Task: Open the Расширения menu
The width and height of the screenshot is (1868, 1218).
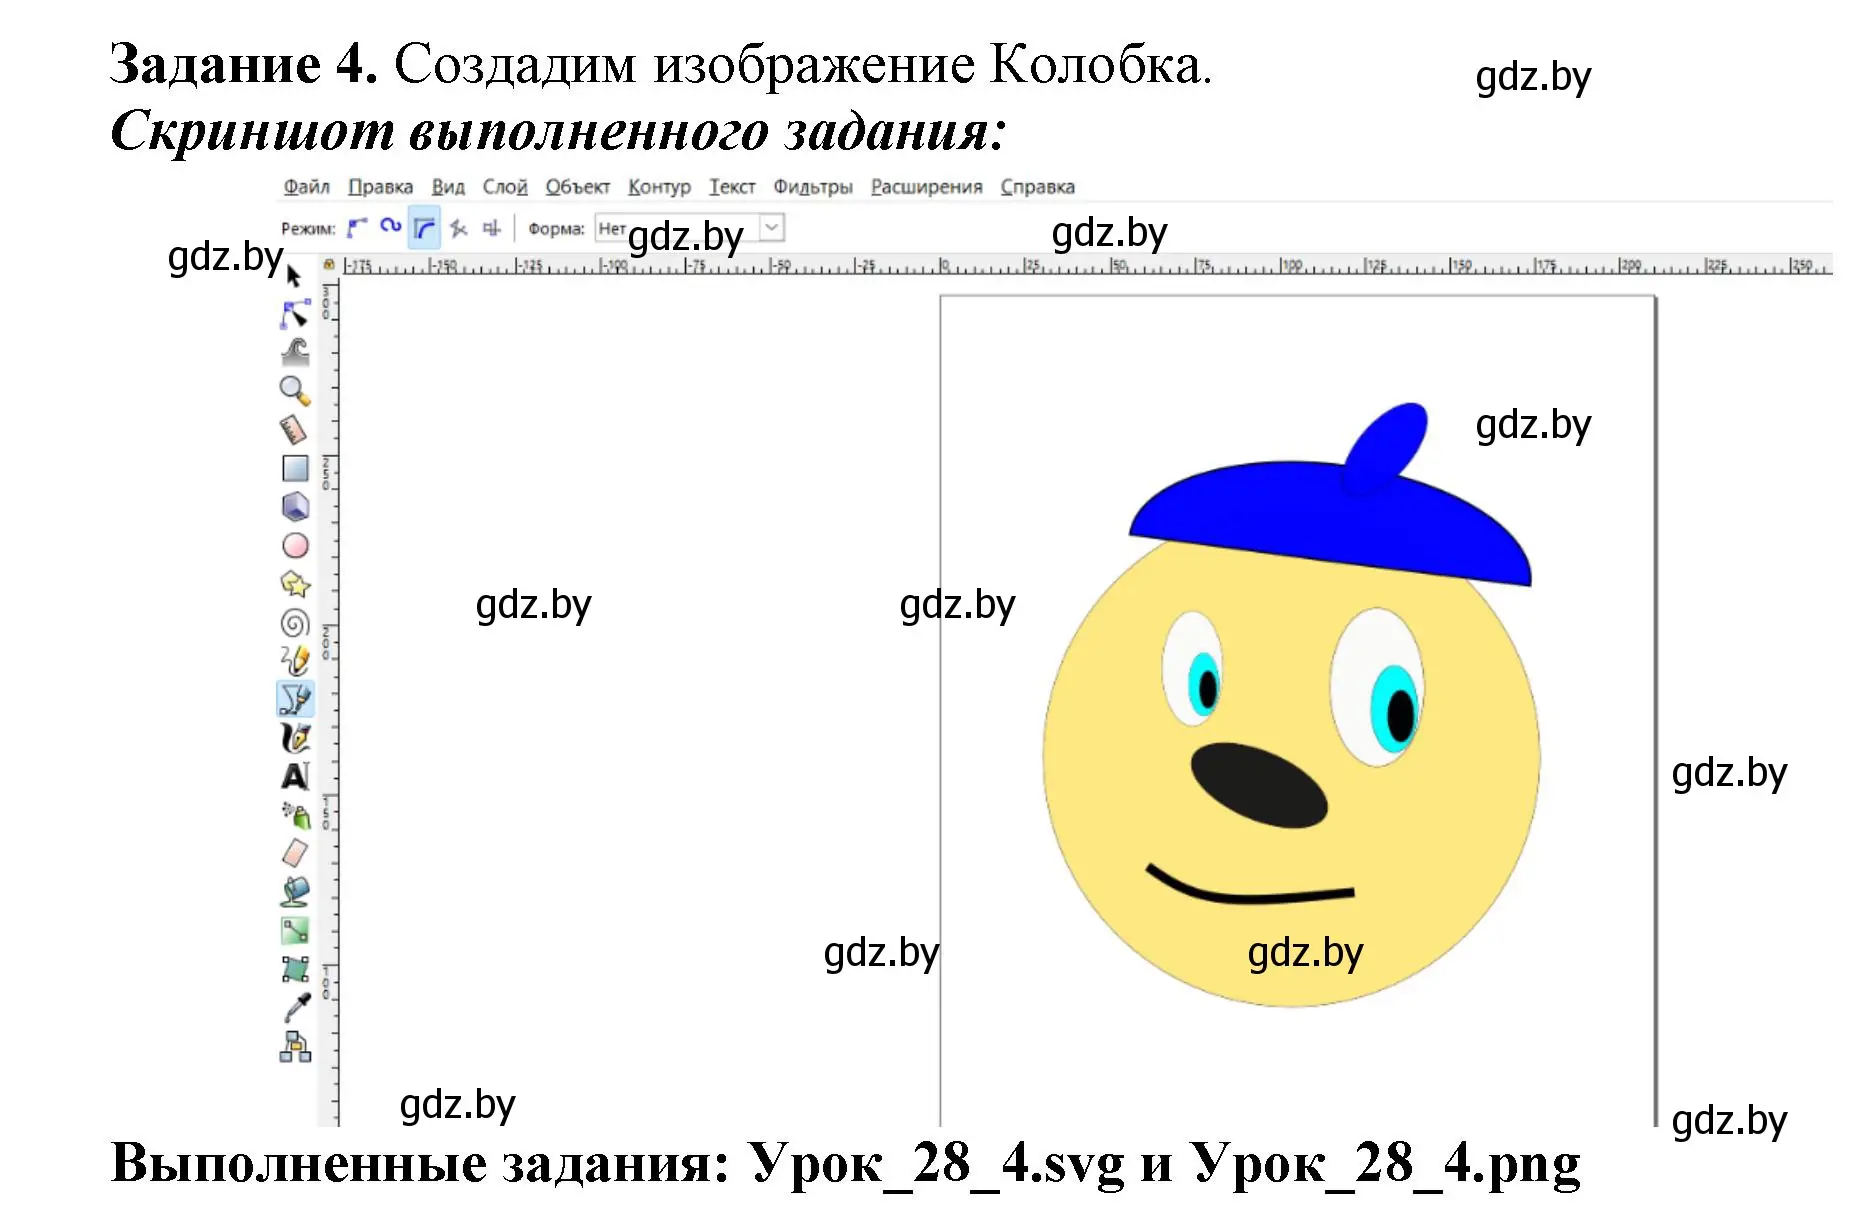Action: click(x=926, y=187)
